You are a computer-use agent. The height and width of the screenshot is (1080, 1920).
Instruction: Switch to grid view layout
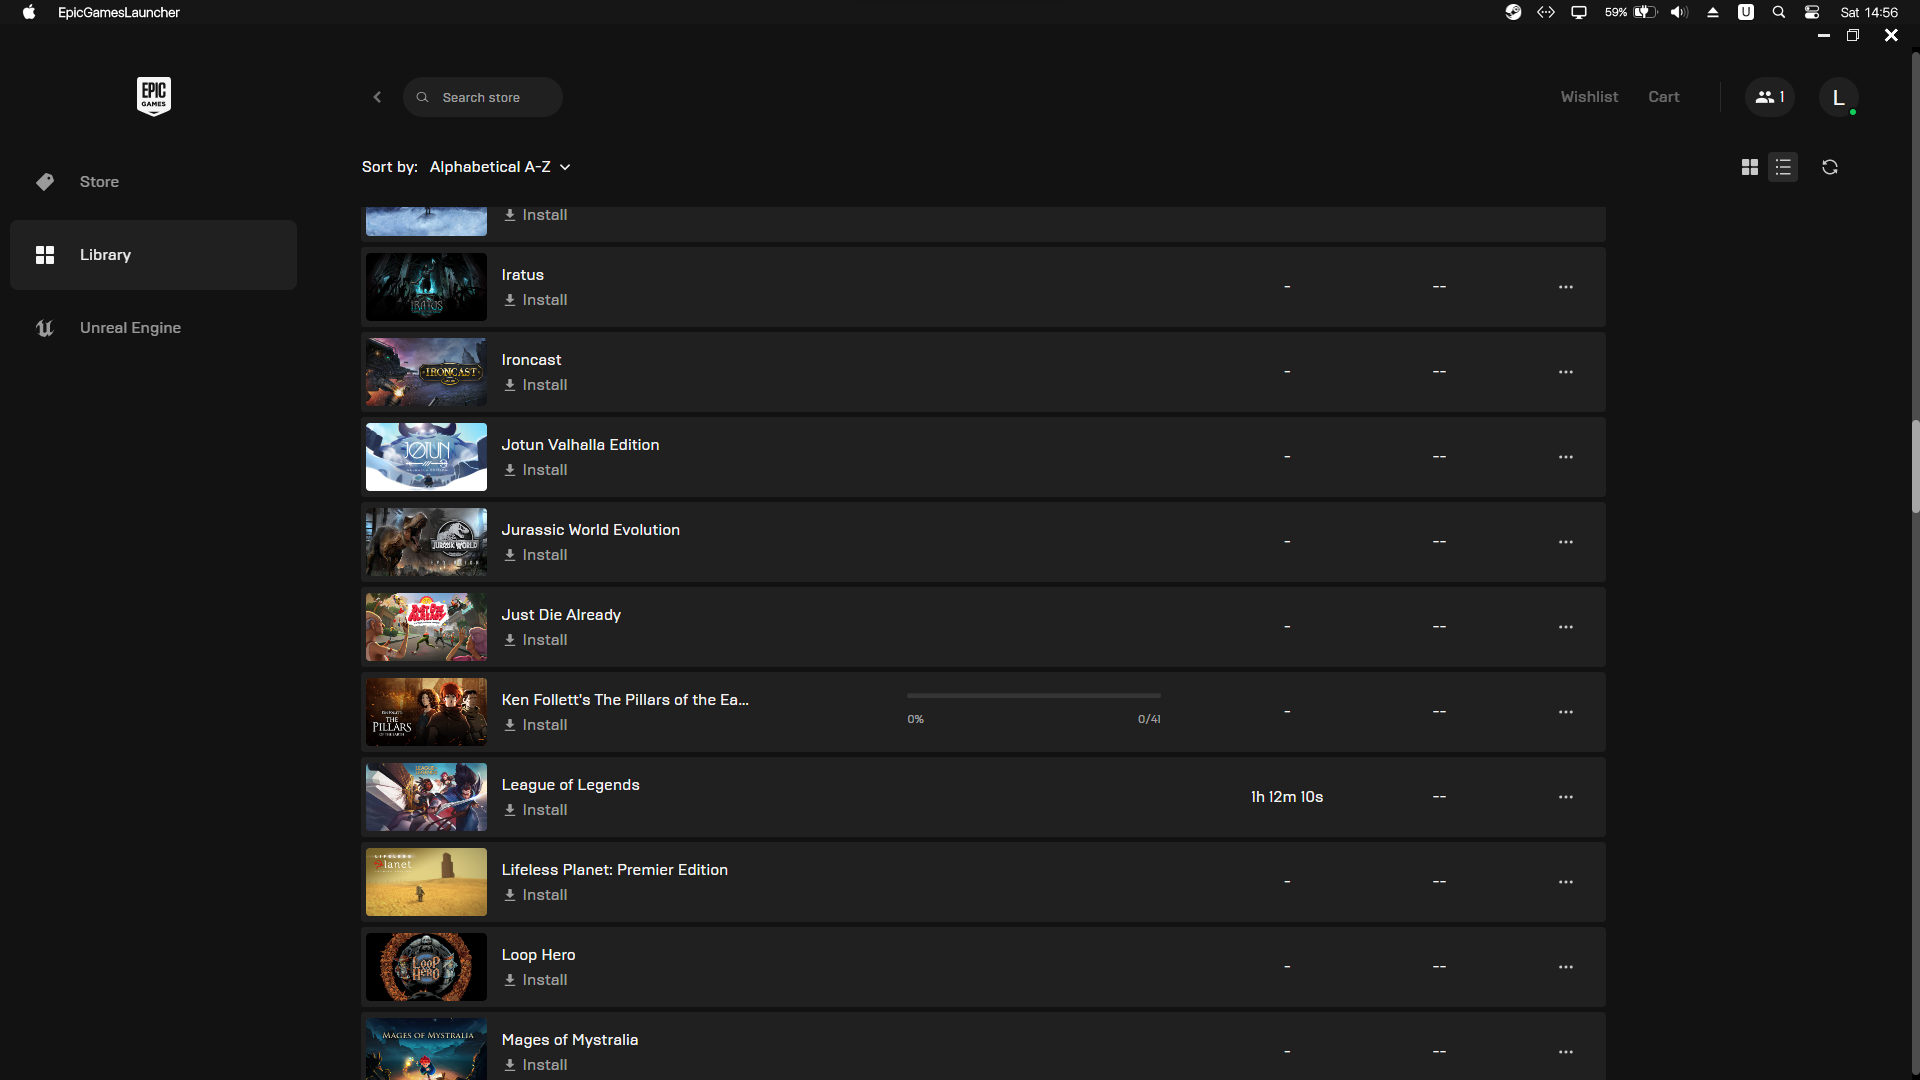1749,167
